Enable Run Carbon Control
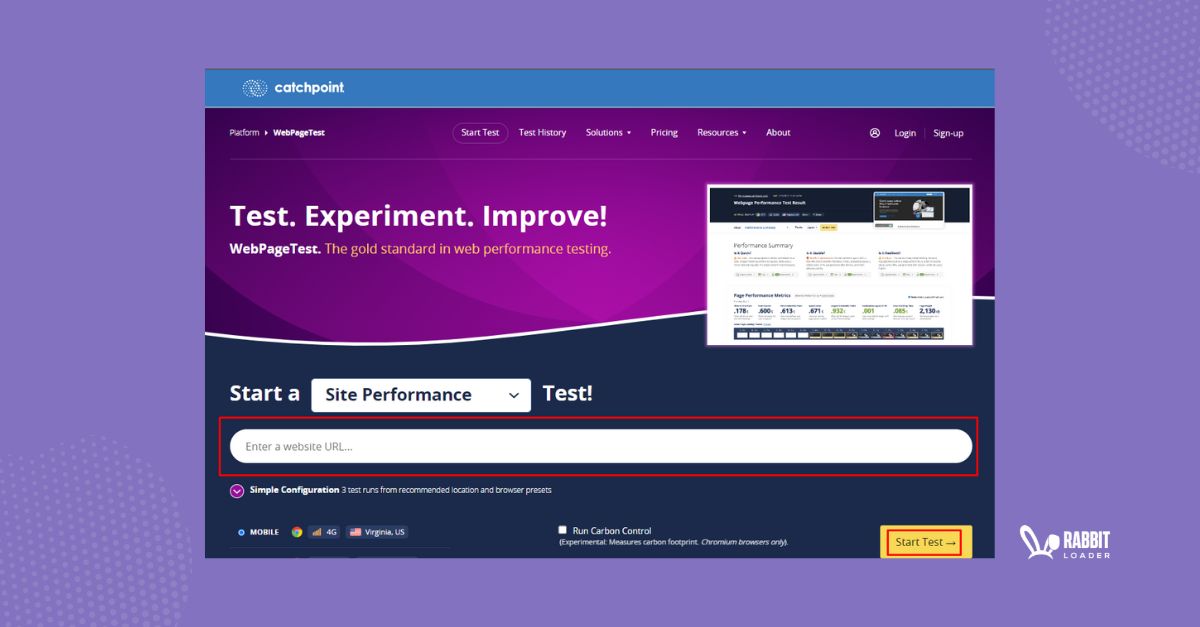 click(x=562, y=529)
